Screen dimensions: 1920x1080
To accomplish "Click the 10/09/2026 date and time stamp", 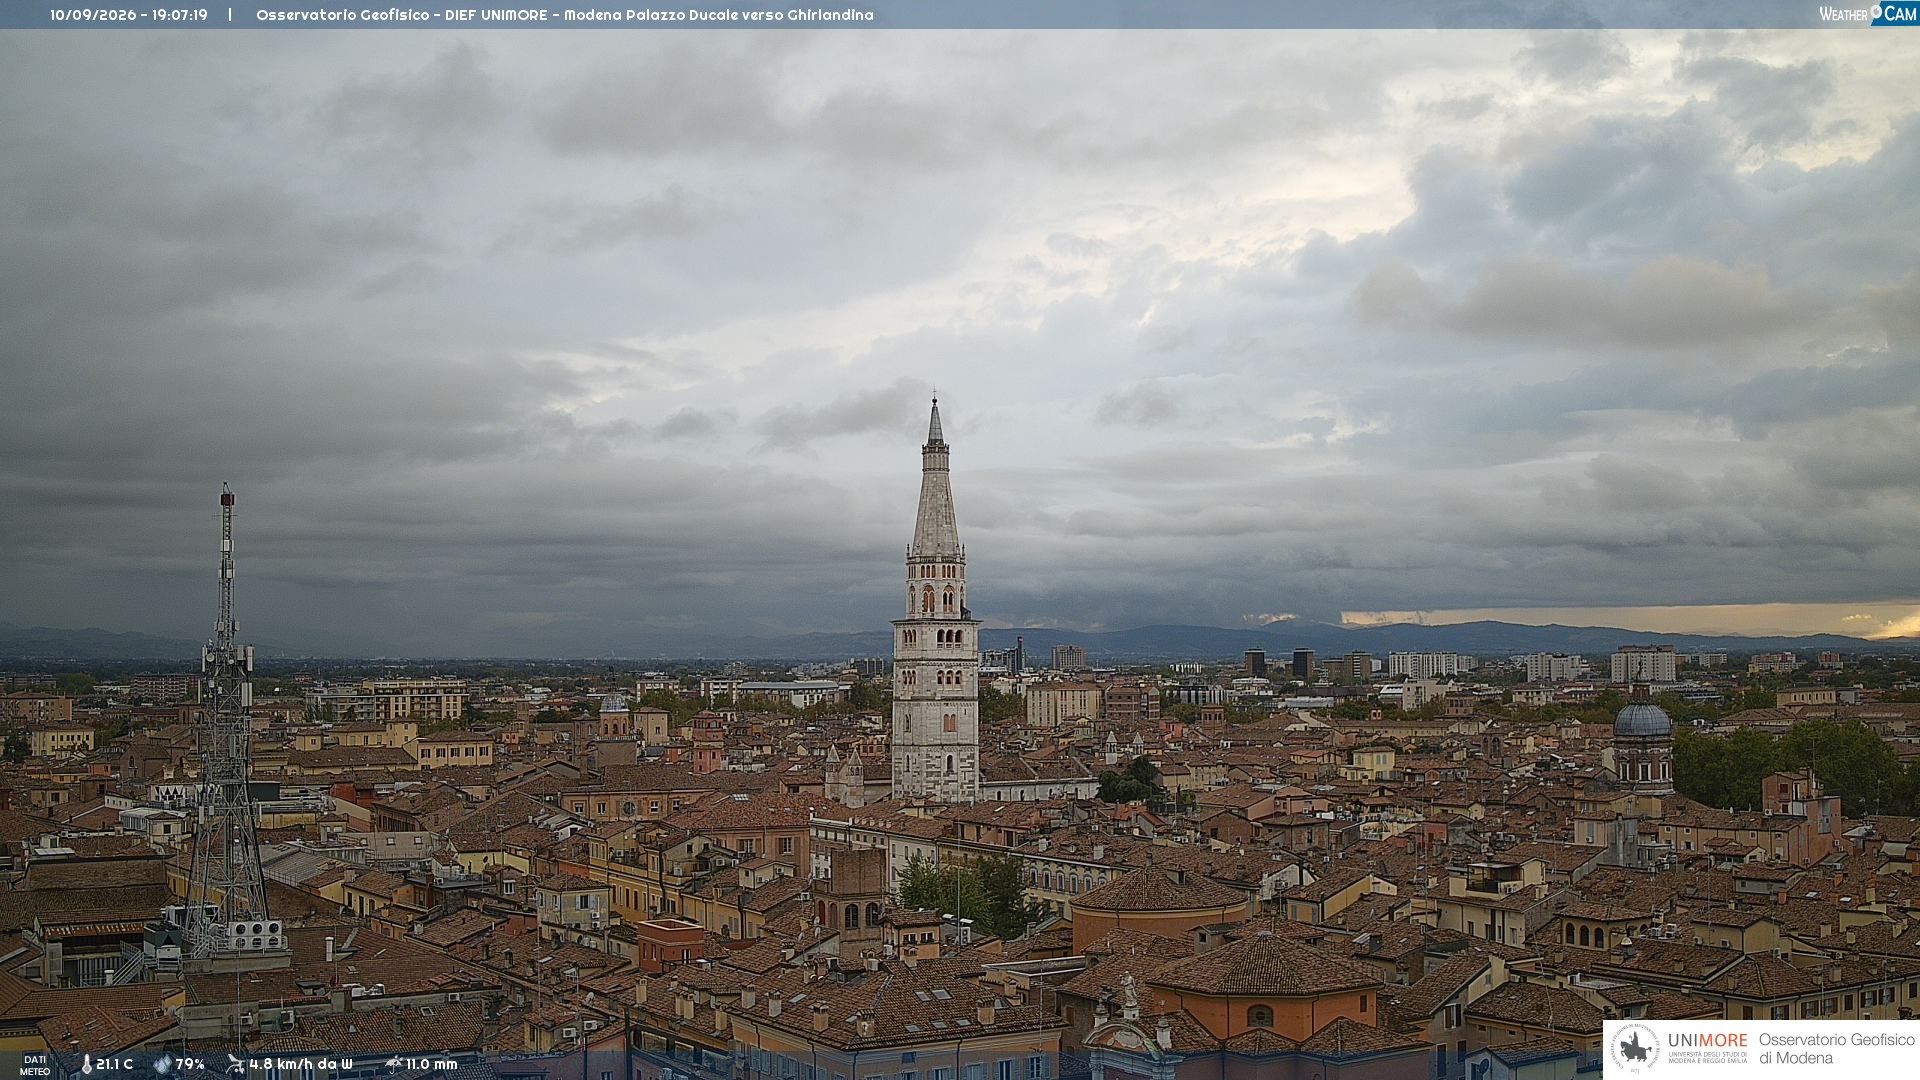I will point(129,15).
